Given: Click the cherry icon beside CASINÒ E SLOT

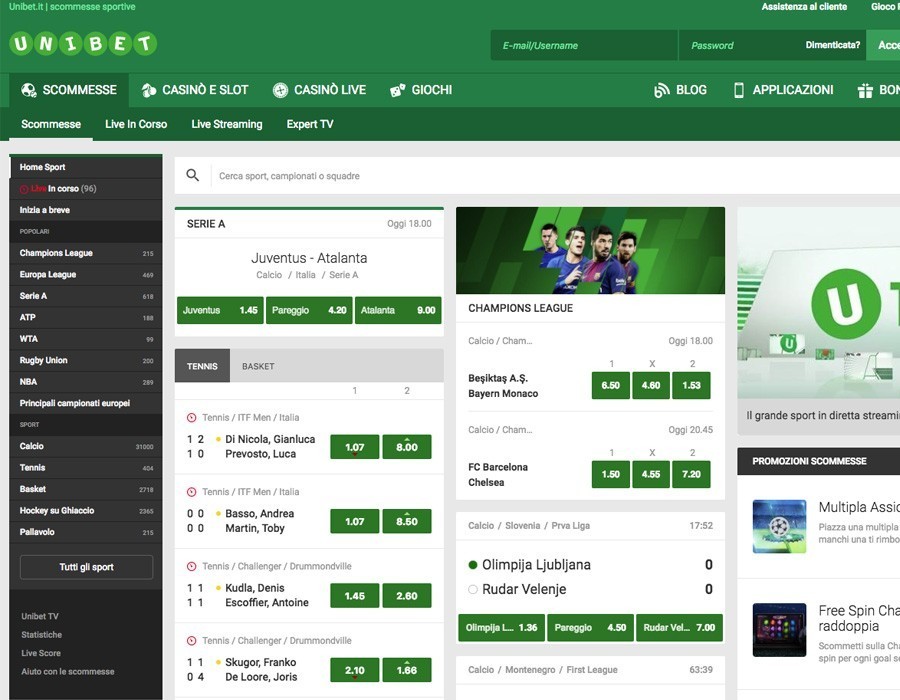Looking at the screenshot, I should click(149, 90).
